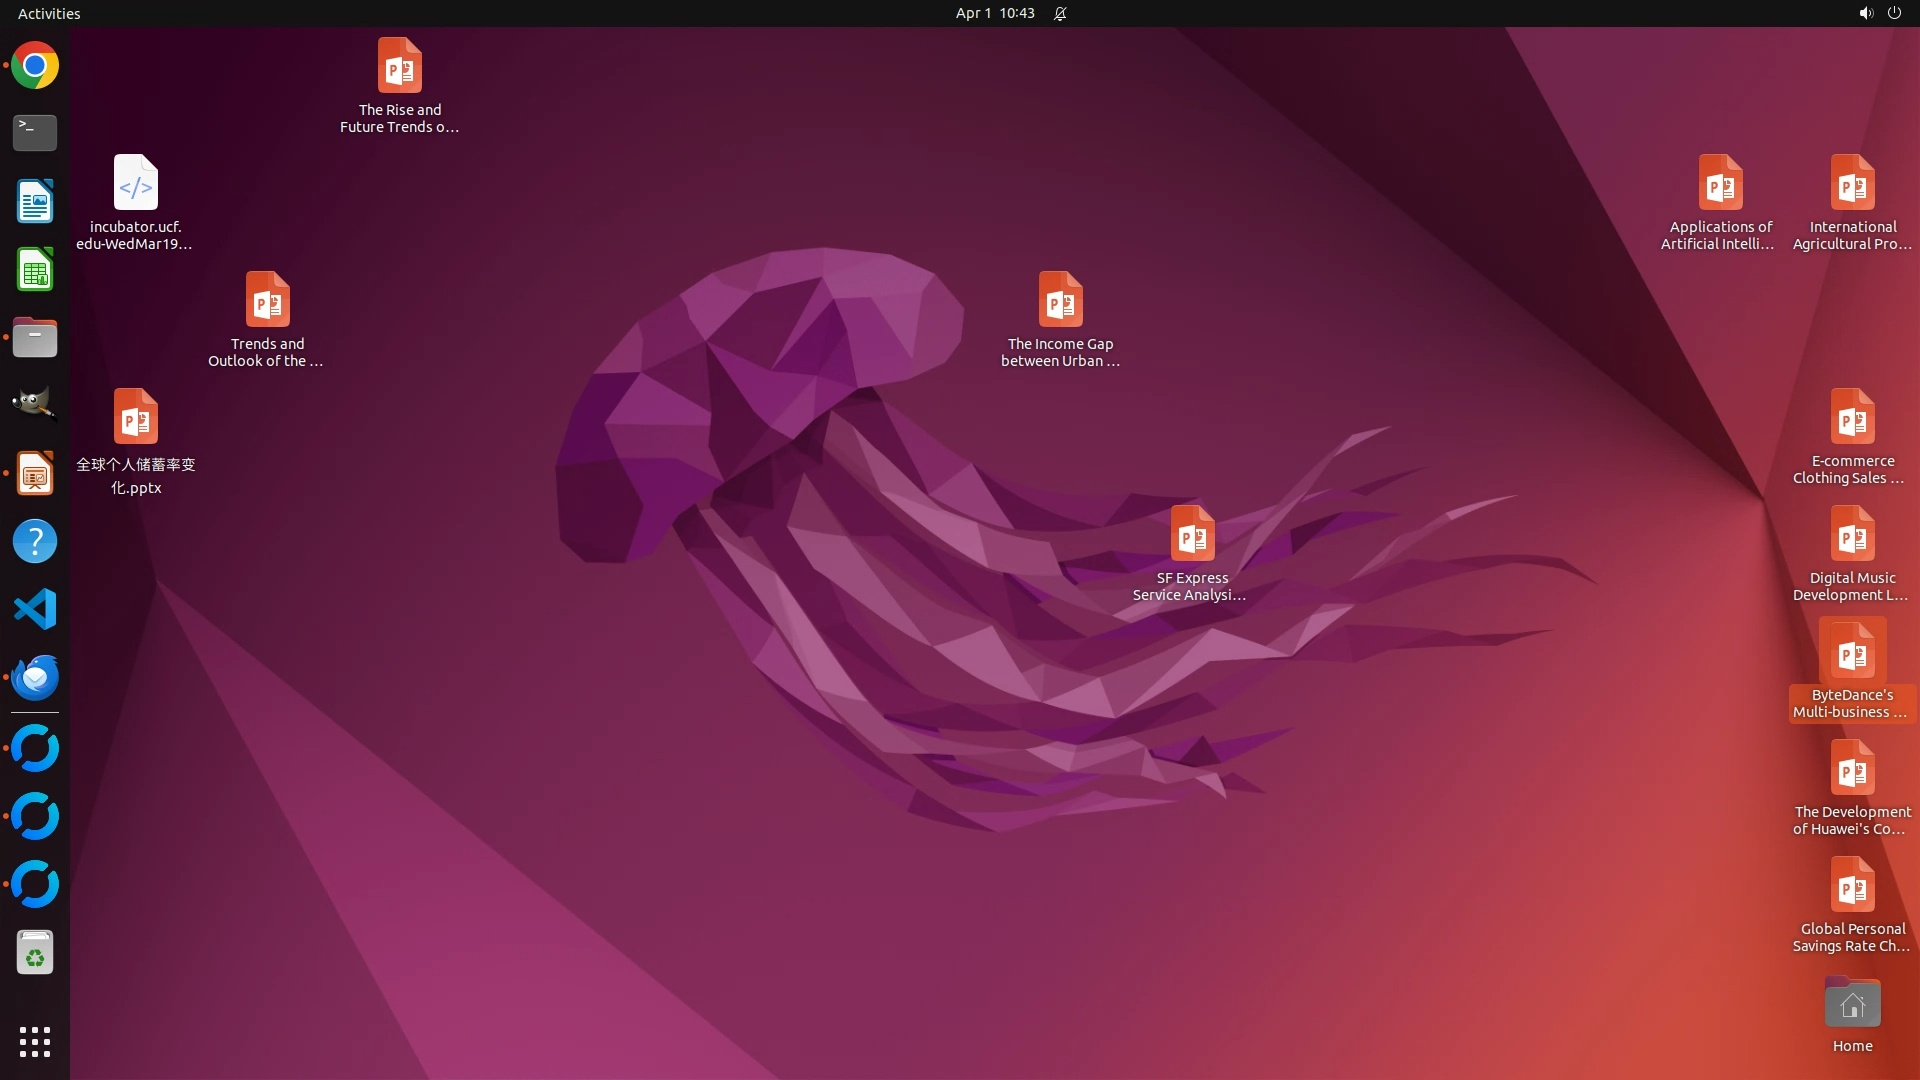Screen dimensions: 1920x1080
Task: Open the power menu icon
Action: click(x=1894, y=13)
